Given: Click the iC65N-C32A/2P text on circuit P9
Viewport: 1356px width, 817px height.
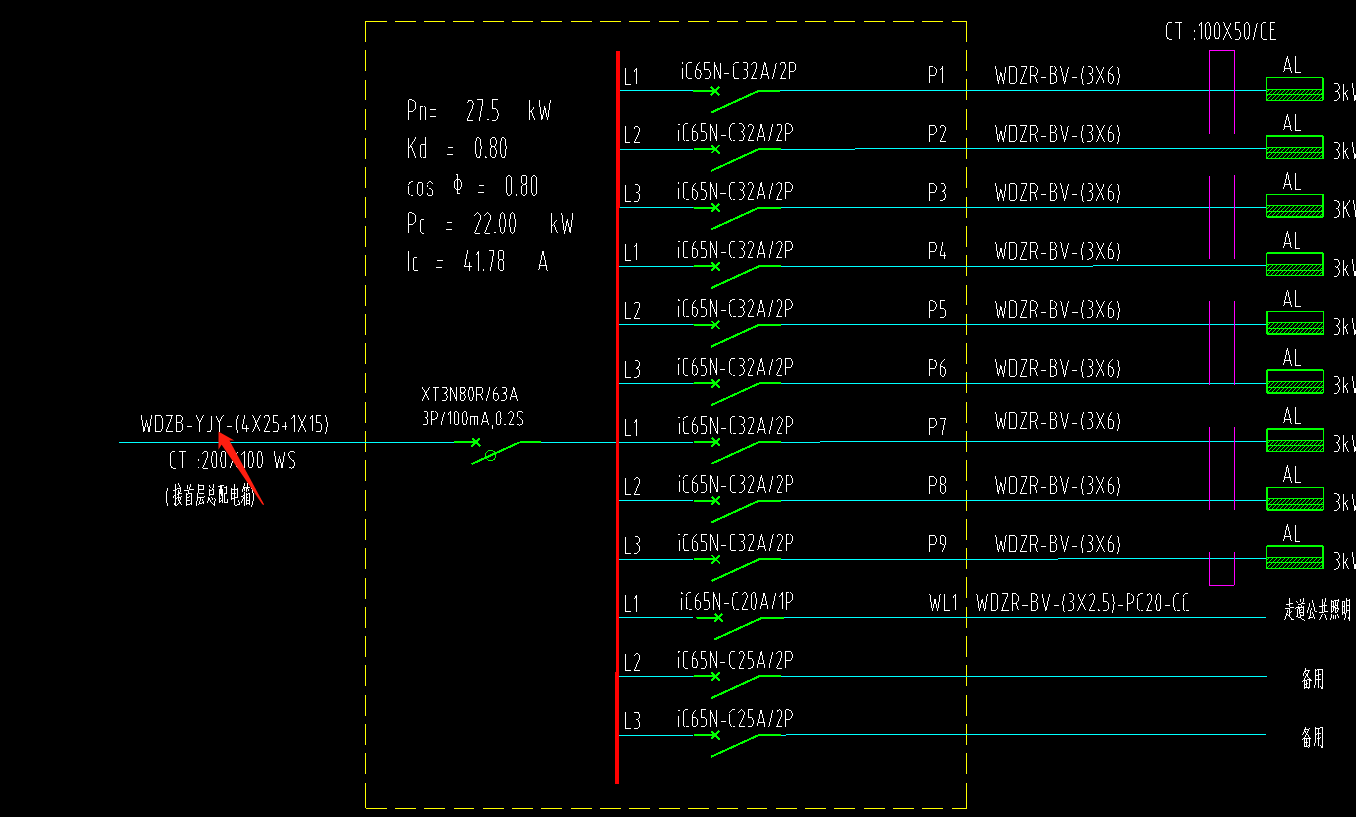Looking at the screenshot, I should tap(735, 543).
